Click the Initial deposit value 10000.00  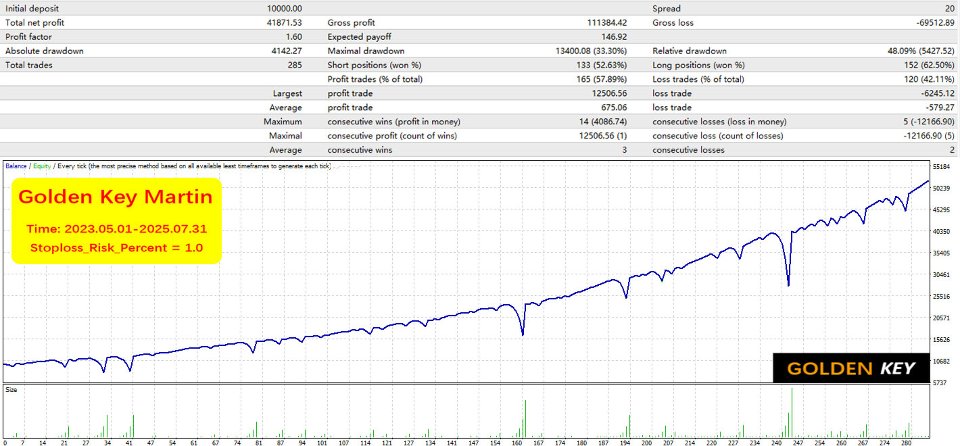click(285, 9)
